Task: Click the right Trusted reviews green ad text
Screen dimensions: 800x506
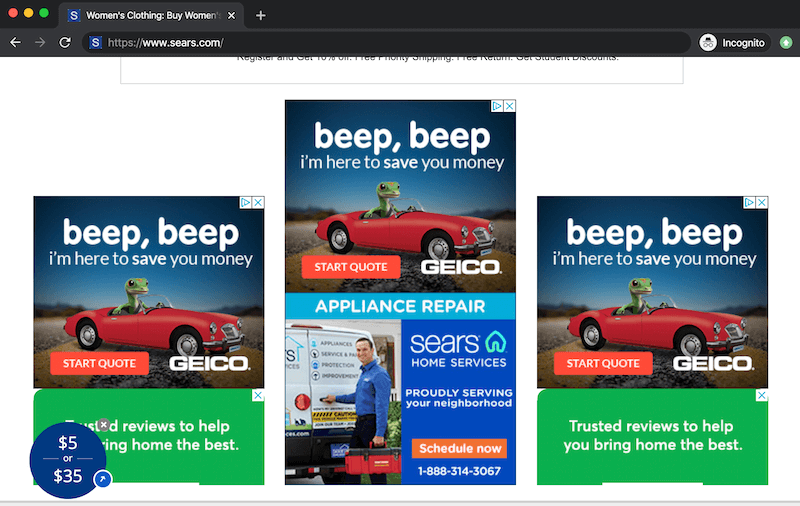Action: (653, 435)
